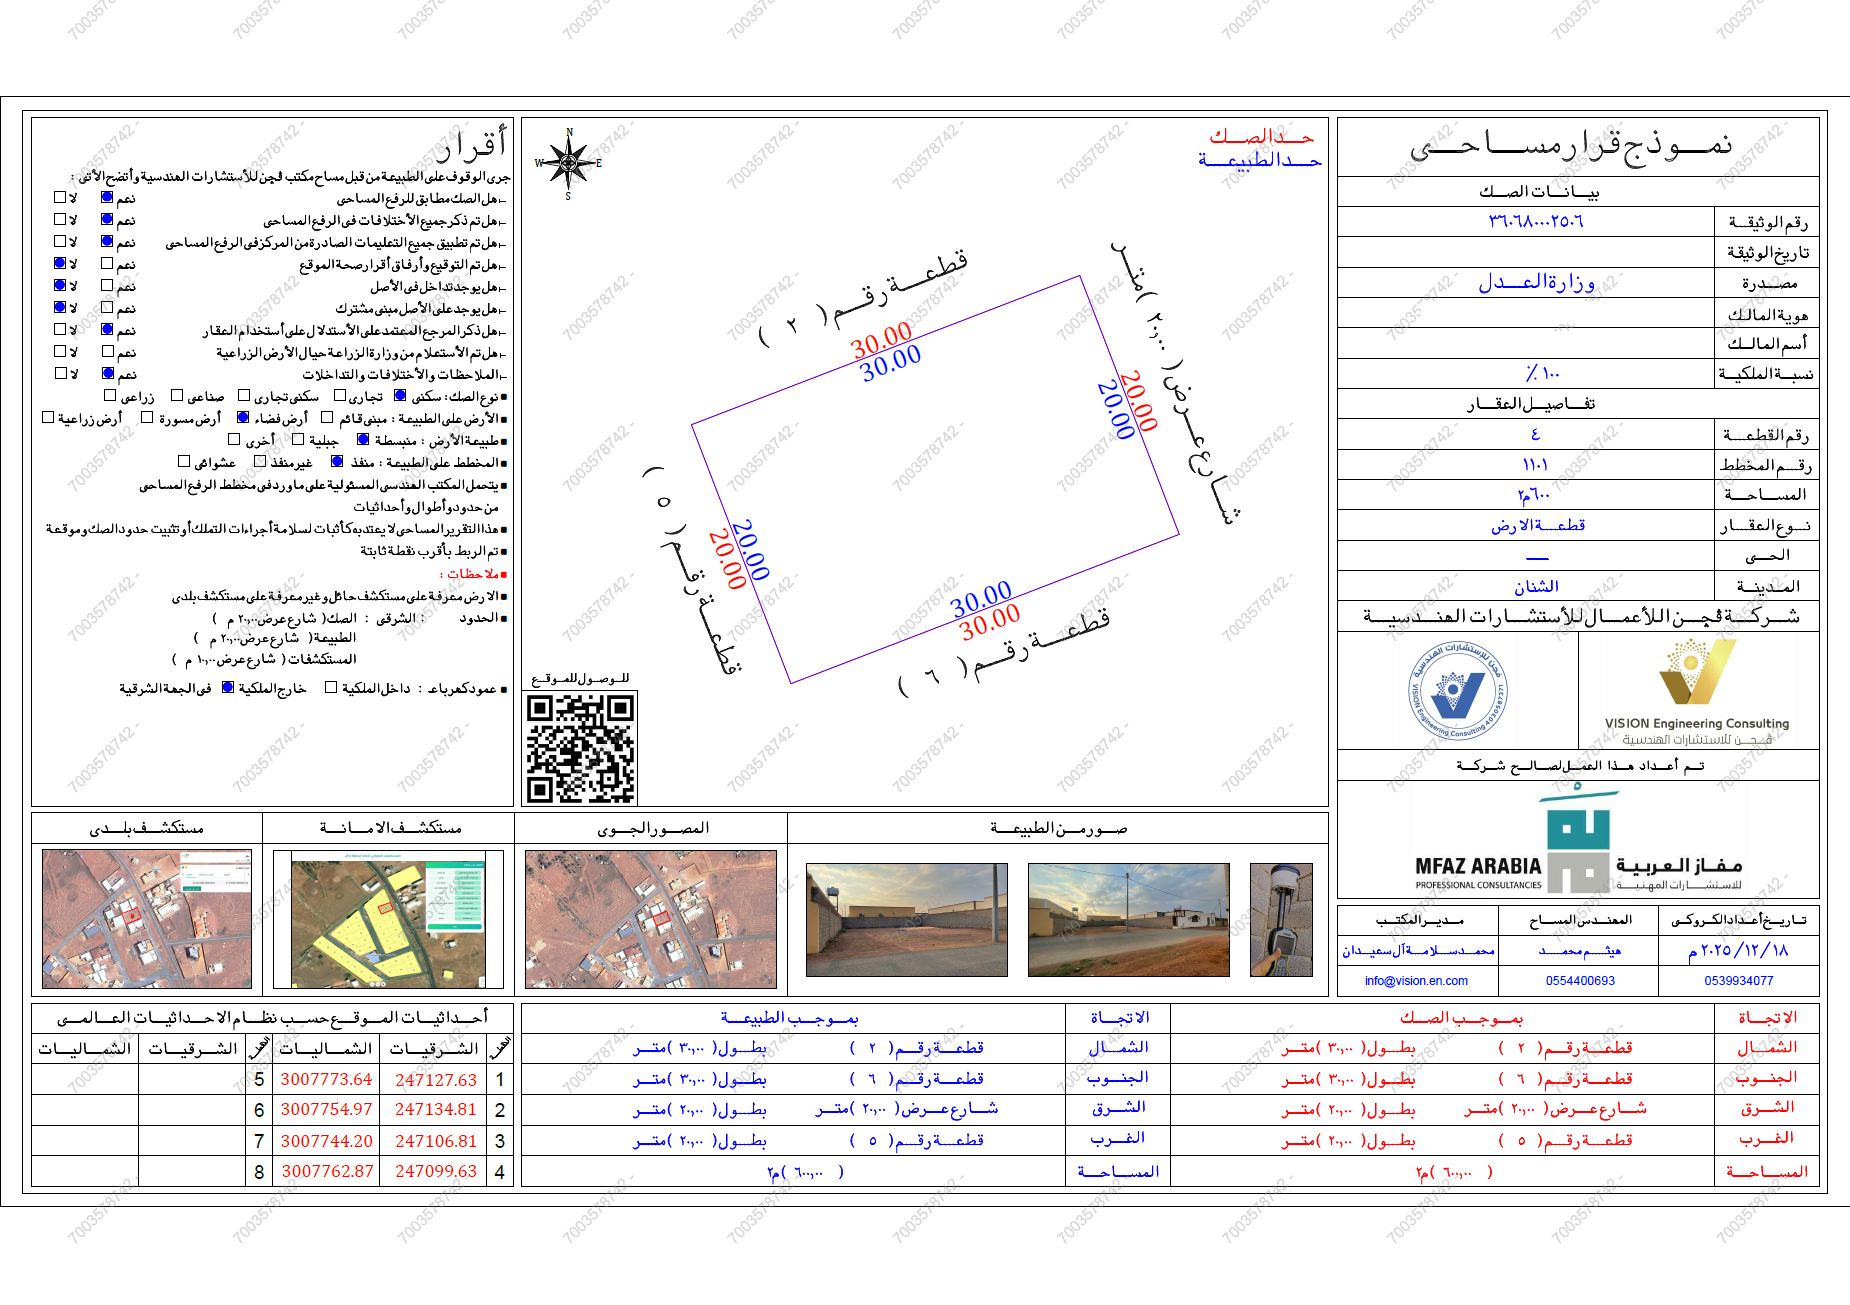
Task: Open the مستكشف بلدى map thumbnail
Action: click(147, 919)
